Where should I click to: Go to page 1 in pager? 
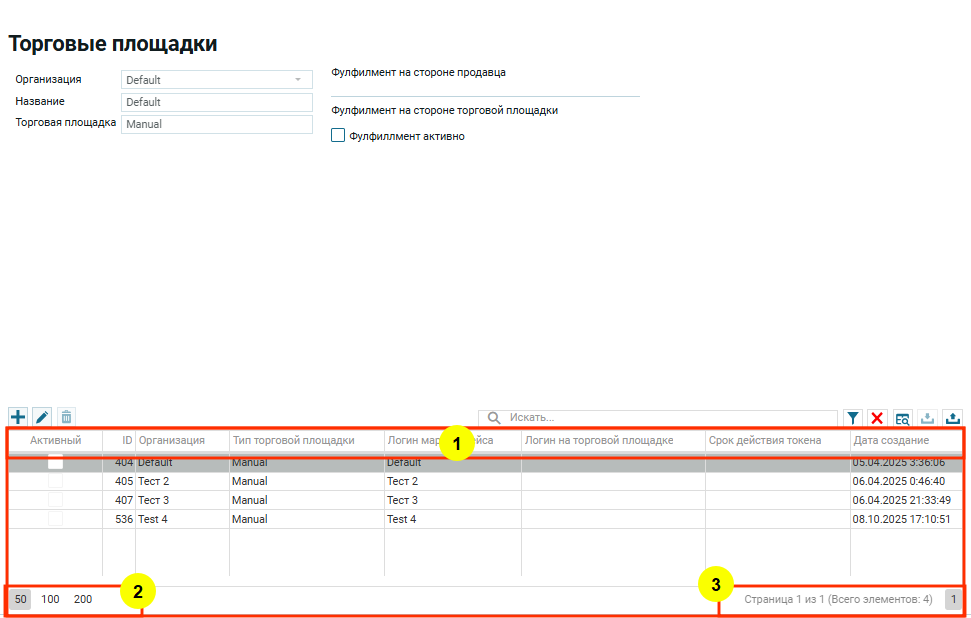point(954,599)
